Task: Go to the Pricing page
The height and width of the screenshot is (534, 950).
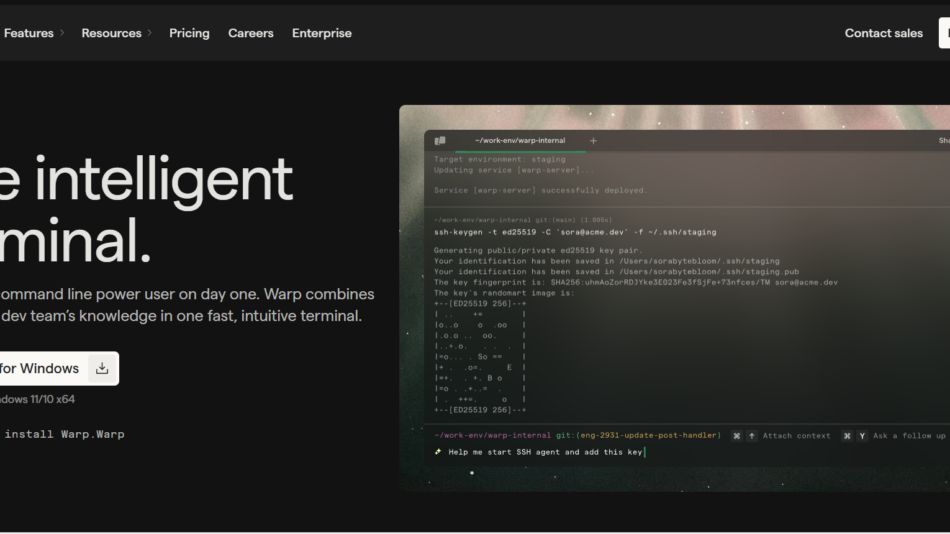Action: pos(189,33)
